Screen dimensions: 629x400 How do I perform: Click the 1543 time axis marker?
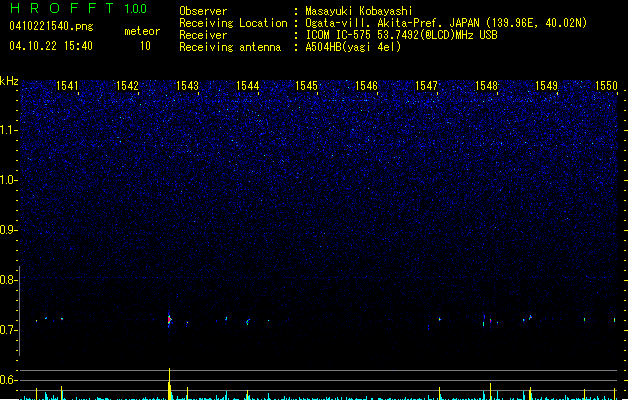(187, 86)
